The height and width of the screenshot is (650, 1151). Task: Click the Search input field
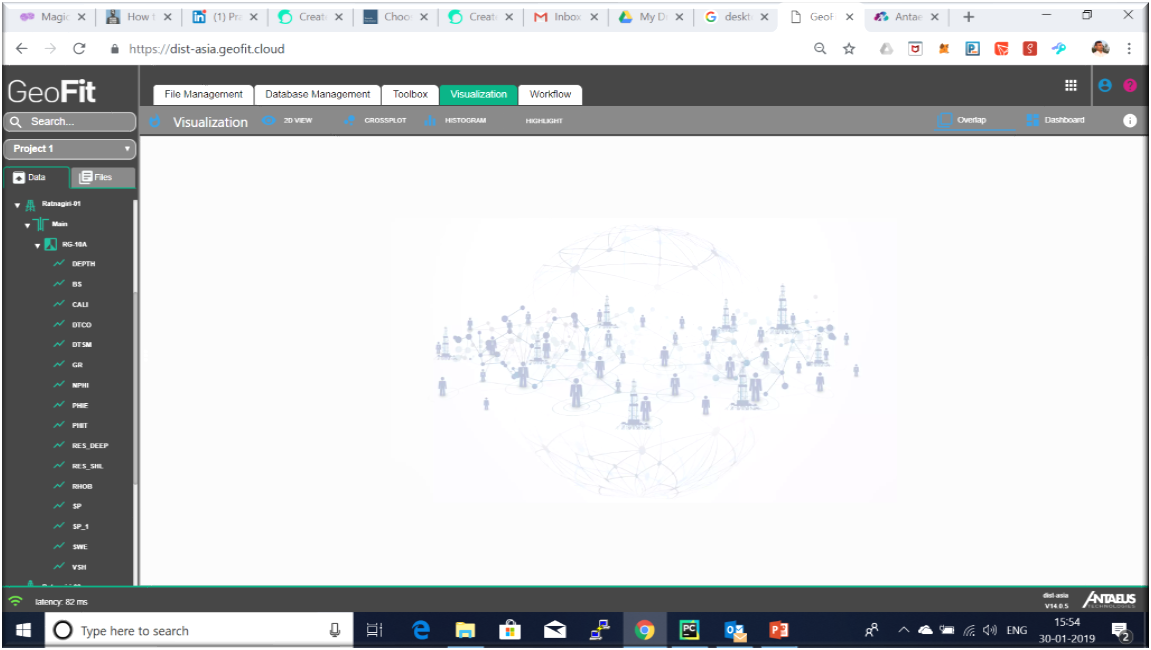point(70,122)
